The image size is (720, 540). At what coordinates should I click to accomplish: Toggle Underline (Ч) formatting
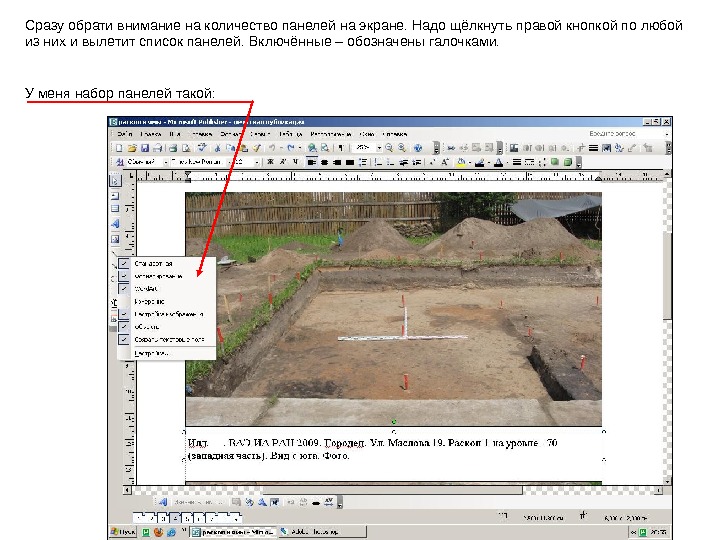pos(296,162)
